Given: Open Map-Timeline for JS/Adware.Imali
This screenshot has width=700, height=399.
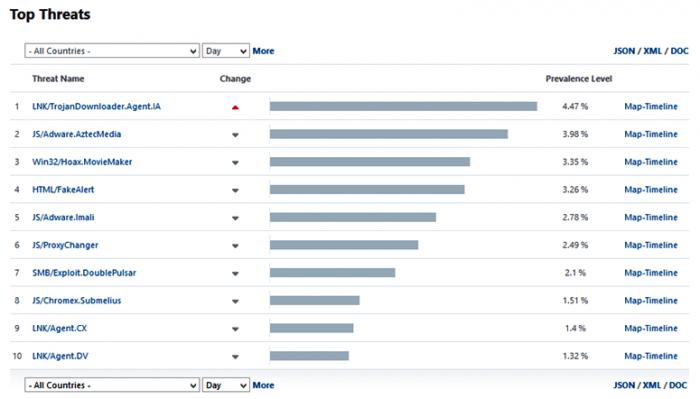Looking at the screenshot, I should 650,217.
